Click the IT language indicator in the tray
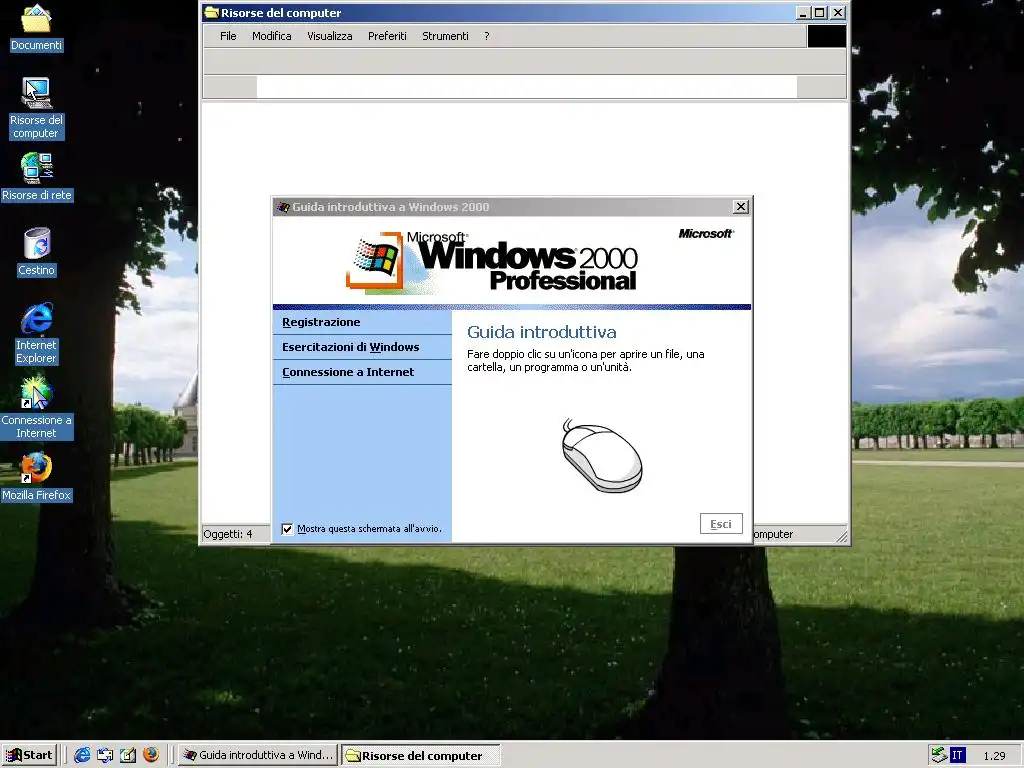This screenshot has width=1024, height=768. [x=957, y=755]
